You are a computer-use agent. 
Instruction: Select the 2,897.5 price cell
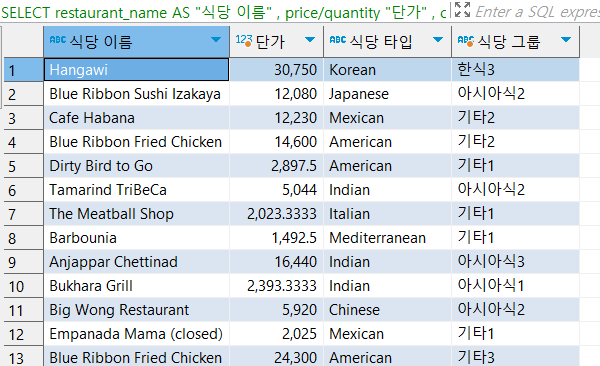tap(277, 166)
